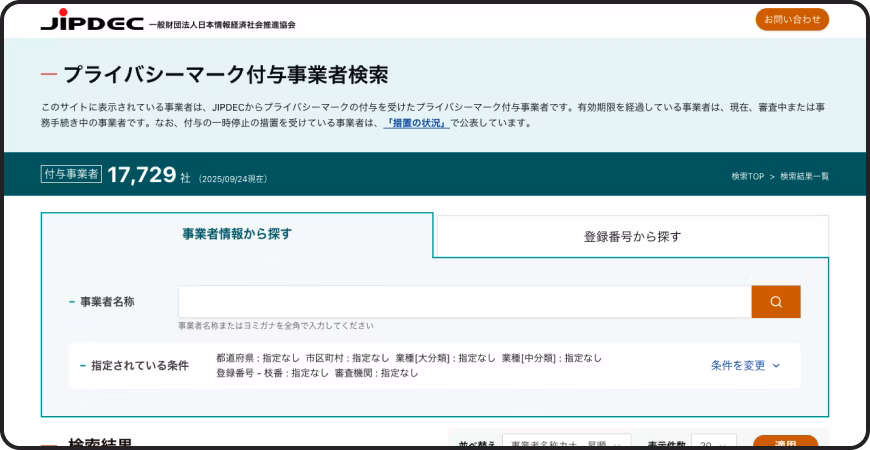
Task: Click the (2025/09/24現在) date text
Action: point(232,179)
